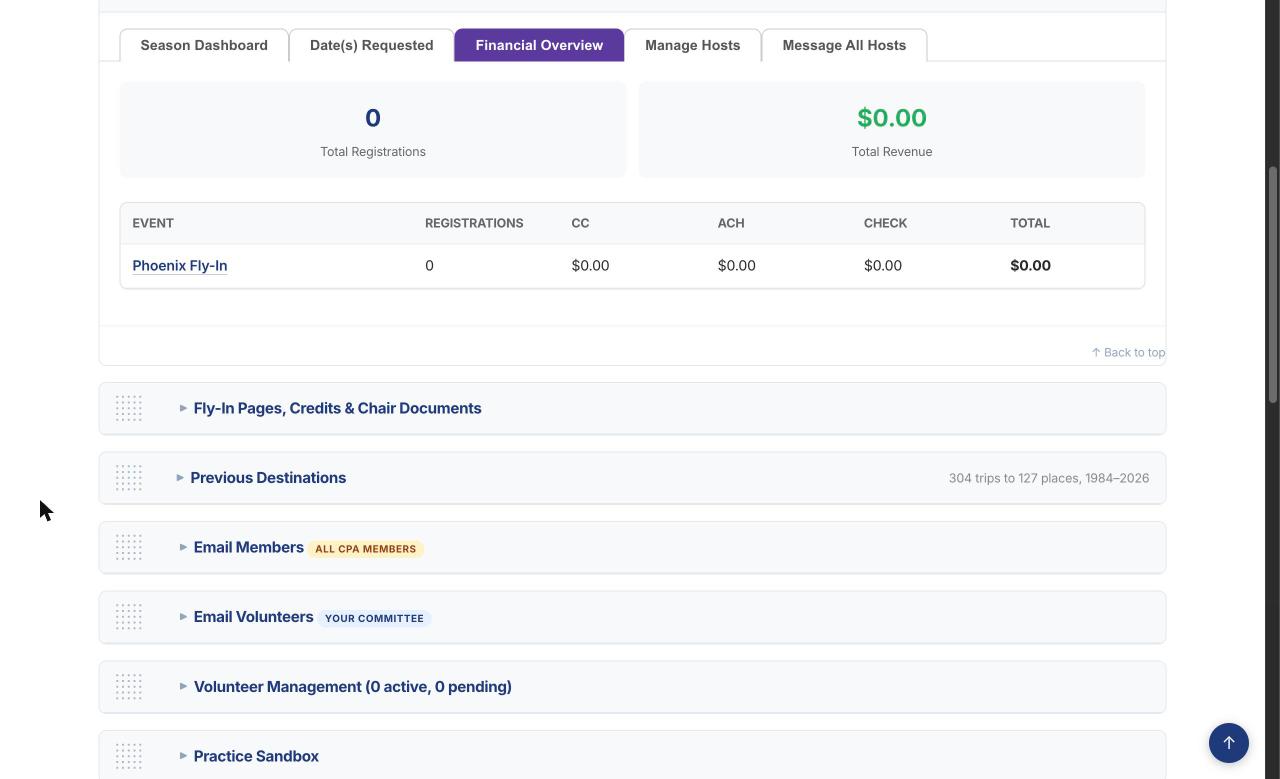Click the page vertical scrollbar
The width and height of the screenshot is (1280, 779).
point(1273,285)
